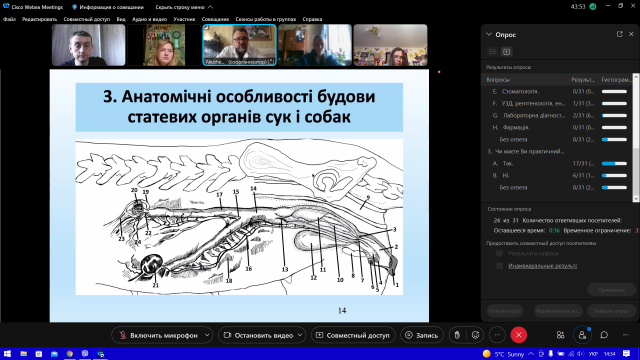640x360 pixels.
Task: Click raise hand icon
Action: [457, 335]
